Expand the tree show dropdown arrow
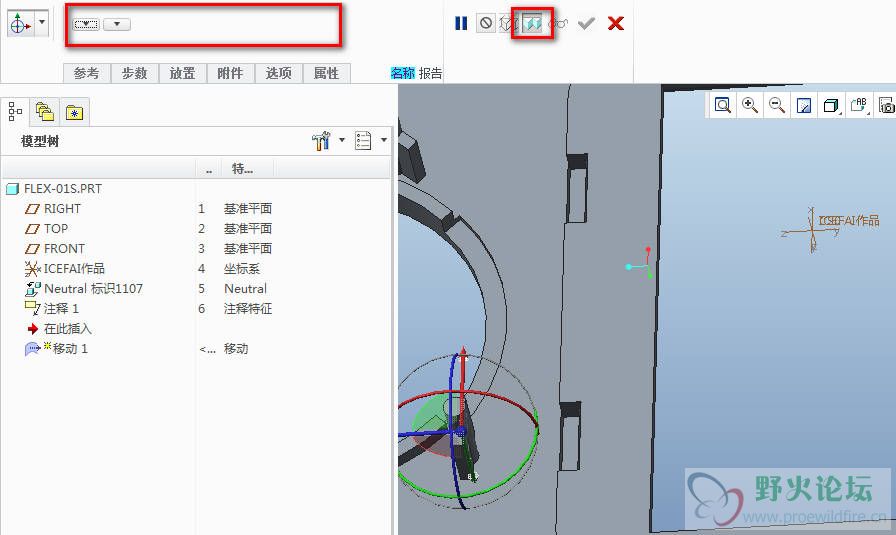 pyautogui.click(x=383, y=140)
